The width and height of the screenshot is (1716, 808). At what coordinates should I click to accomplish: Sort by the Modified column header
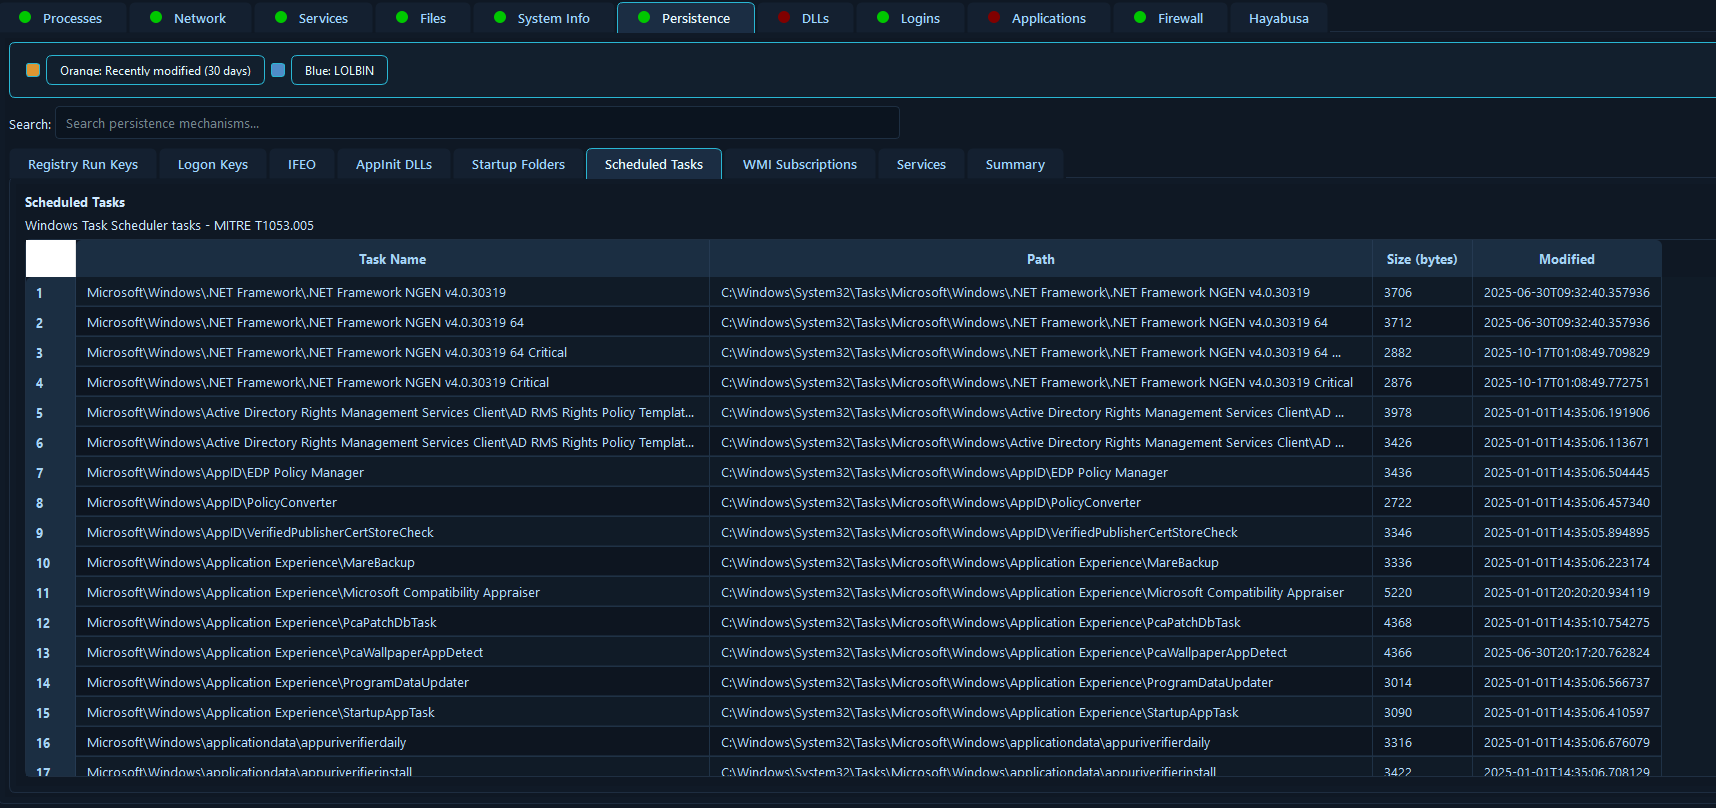(x=1566, y=259)
